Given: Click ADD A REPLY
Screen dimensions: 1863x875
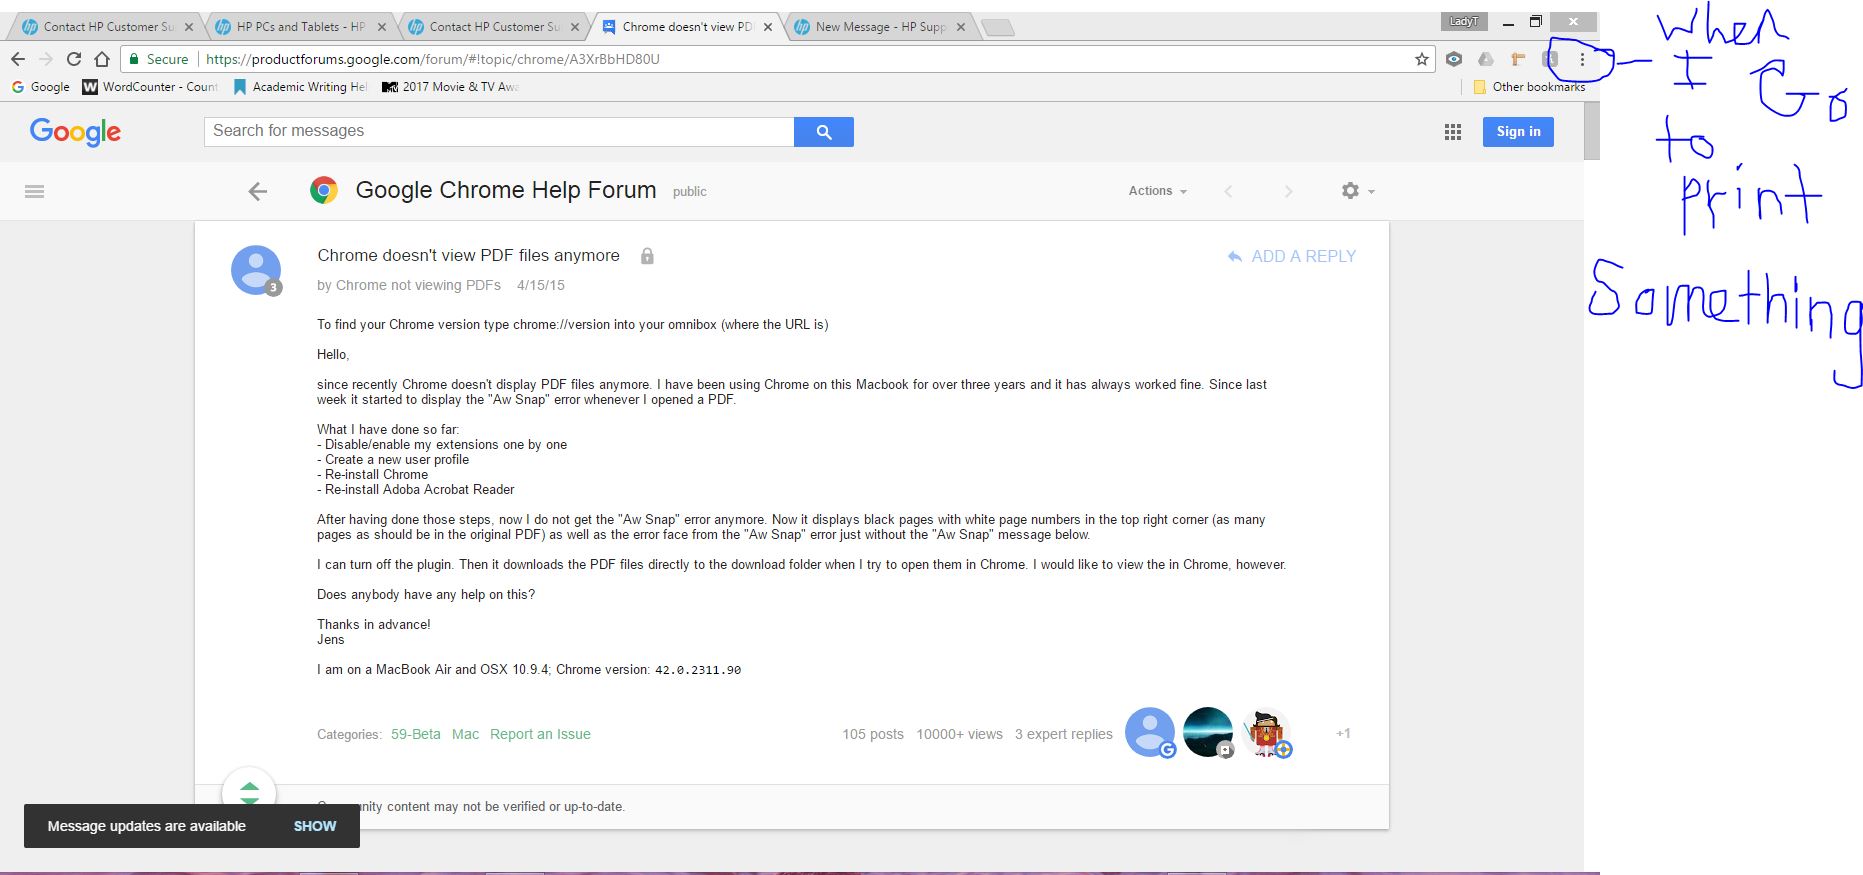Looking at the screenshot, I should click(1292, 257).
